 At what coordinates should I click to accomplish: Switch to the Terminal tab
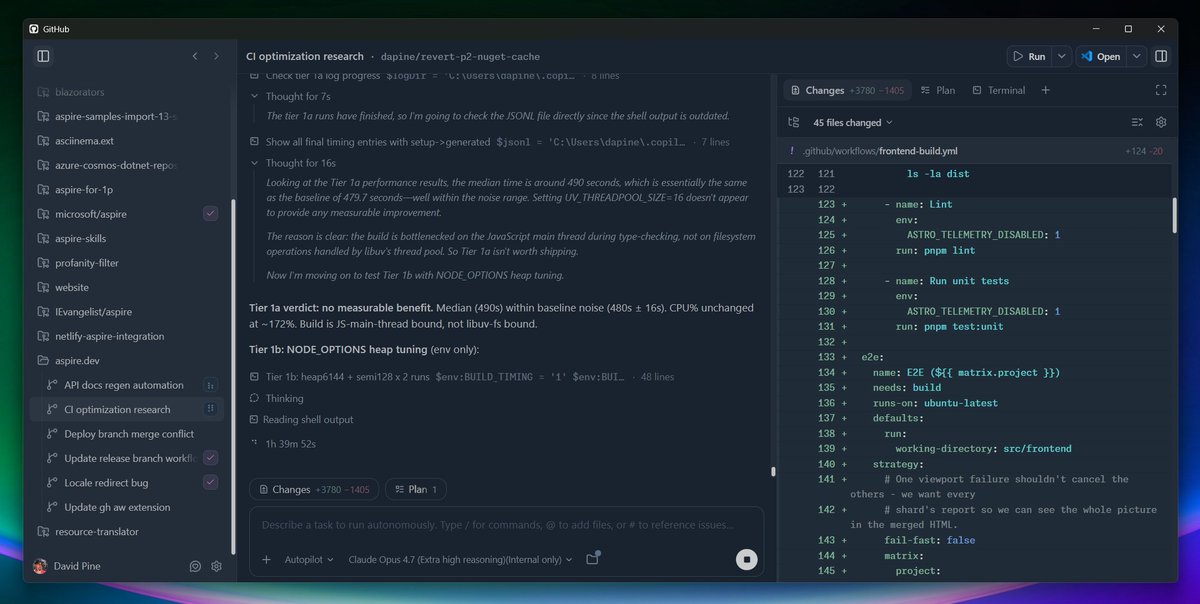click(x=998, y=90)
